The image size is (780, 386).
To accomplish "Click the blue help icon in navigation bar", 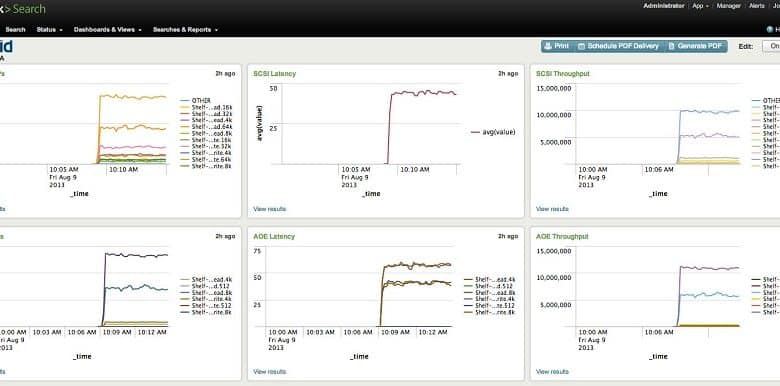I will tap(770, 30).
